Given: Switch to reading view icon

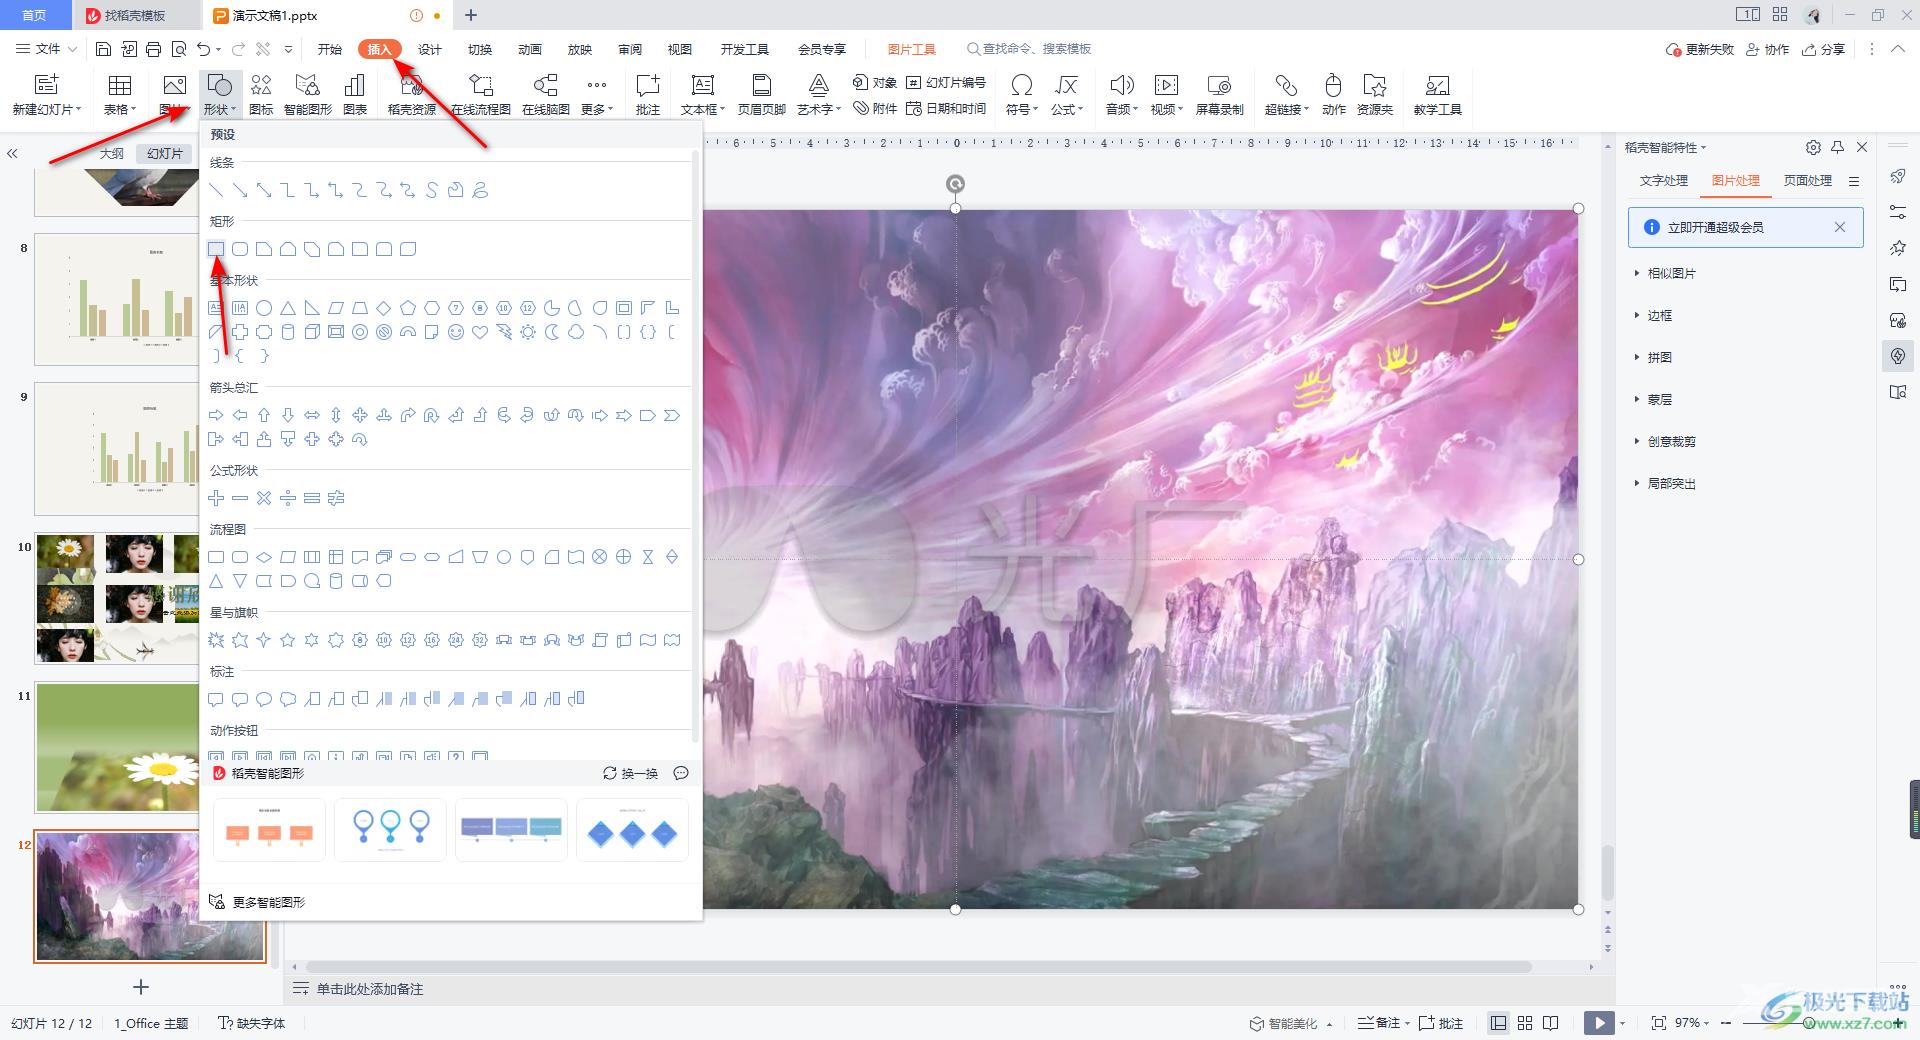Looking at the screenshot, I should tap(1551, 1023).
